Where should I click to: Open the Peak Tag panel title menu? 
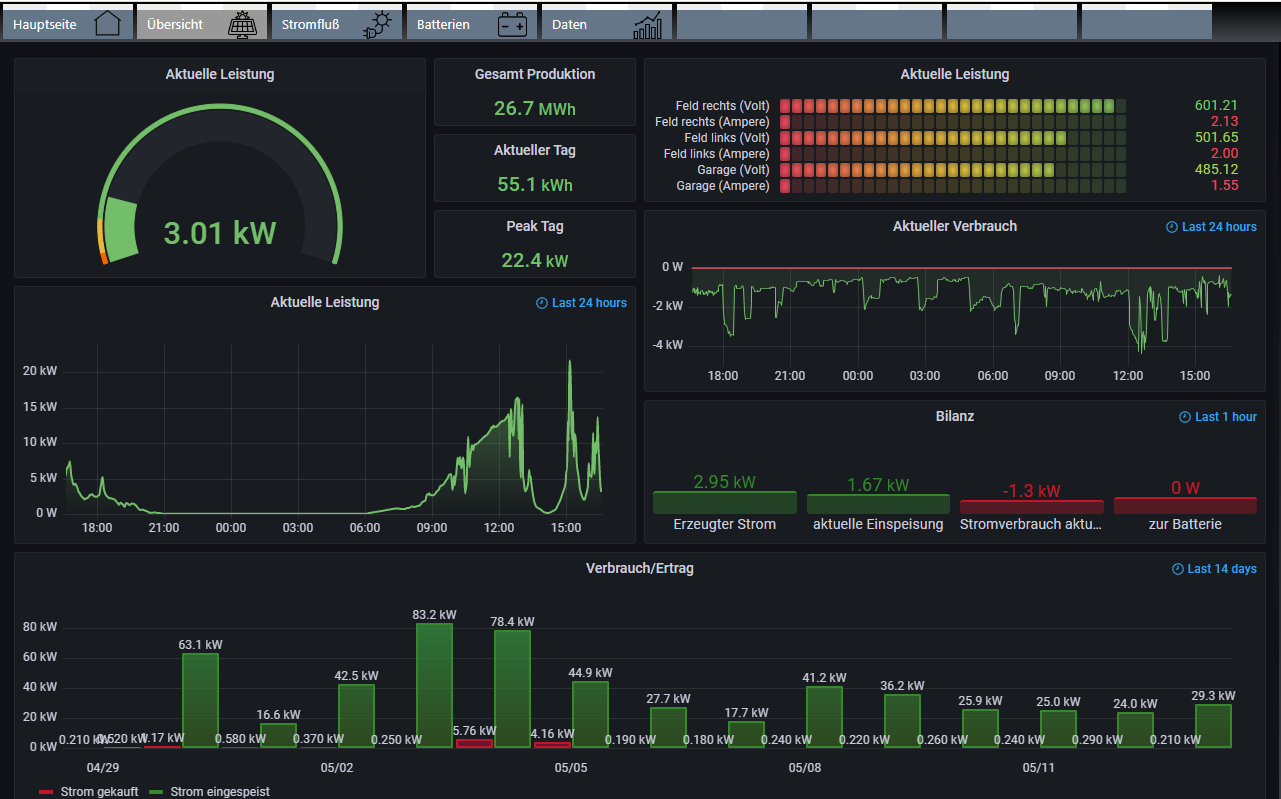pyautogui.click(x=534, y=226)
